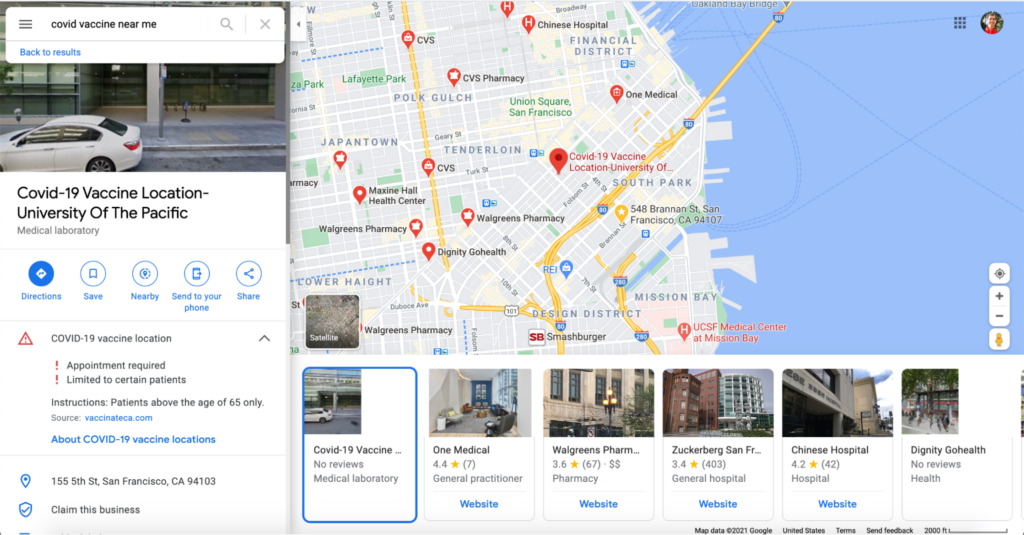Open the Website link for One Medical
The image size is (1024, 535).
479,504
